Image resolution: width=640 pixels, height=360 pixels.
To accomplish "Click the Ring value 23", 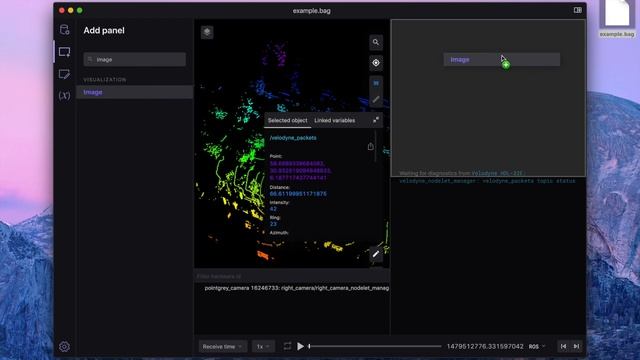I will pos(273,224).
